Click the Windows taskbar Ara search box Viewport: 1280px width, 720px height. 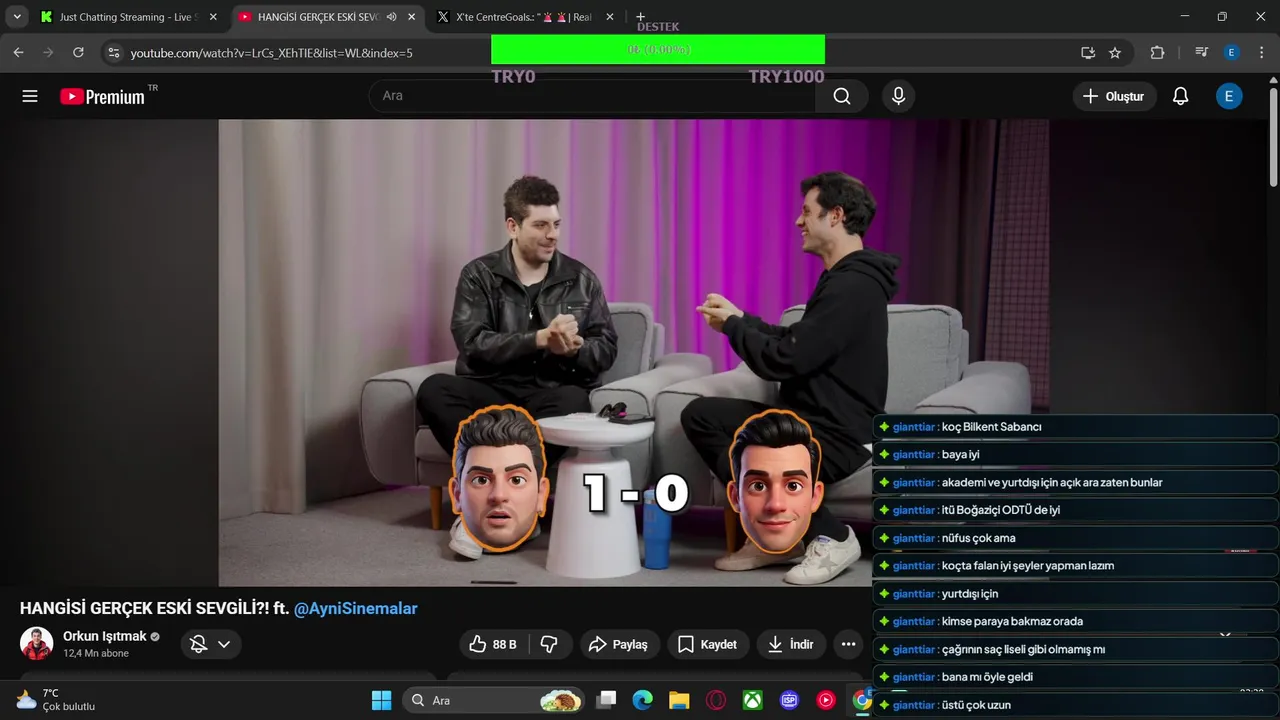[495, 700]
